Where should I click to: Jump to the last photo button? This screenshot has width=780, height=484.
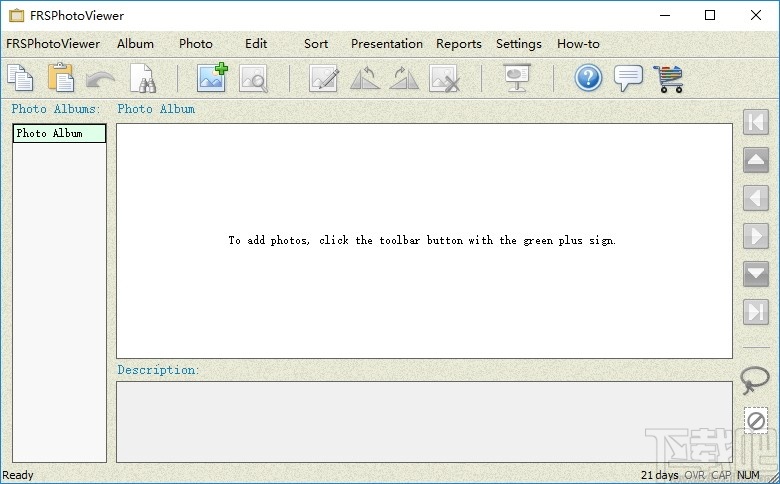(x=756, y=312)
